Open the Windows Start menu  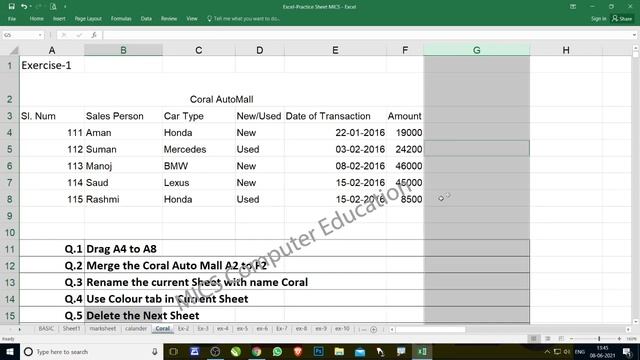[x=10, y=351]
